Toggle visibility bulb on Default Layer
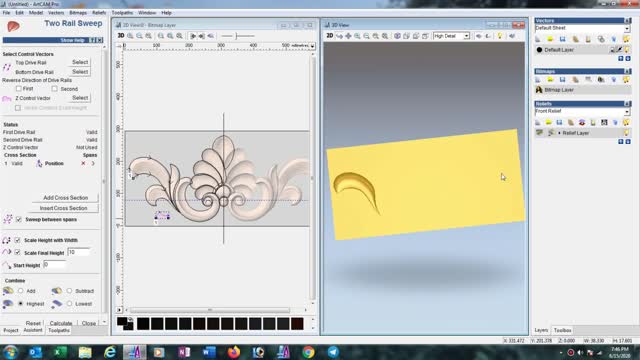The height and width of the screenshot is (360, 640). (627, 50)
